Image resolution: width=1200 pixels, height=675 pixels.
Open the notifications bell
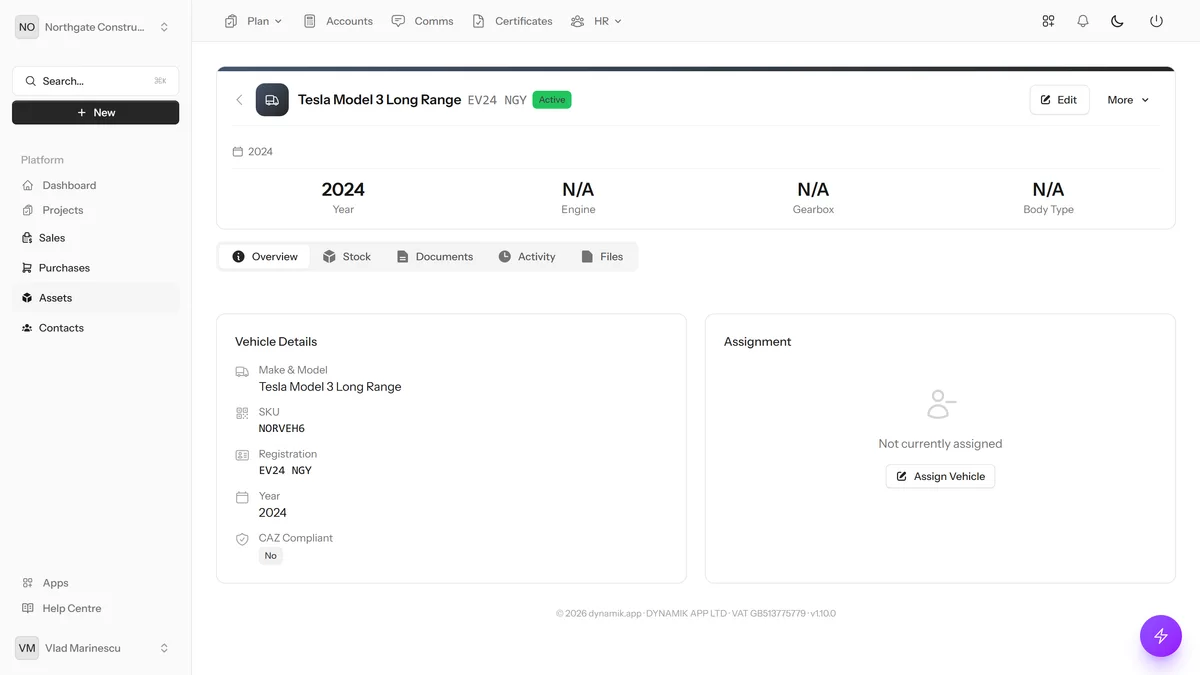pyautogui.click(x=1083, y=21)
